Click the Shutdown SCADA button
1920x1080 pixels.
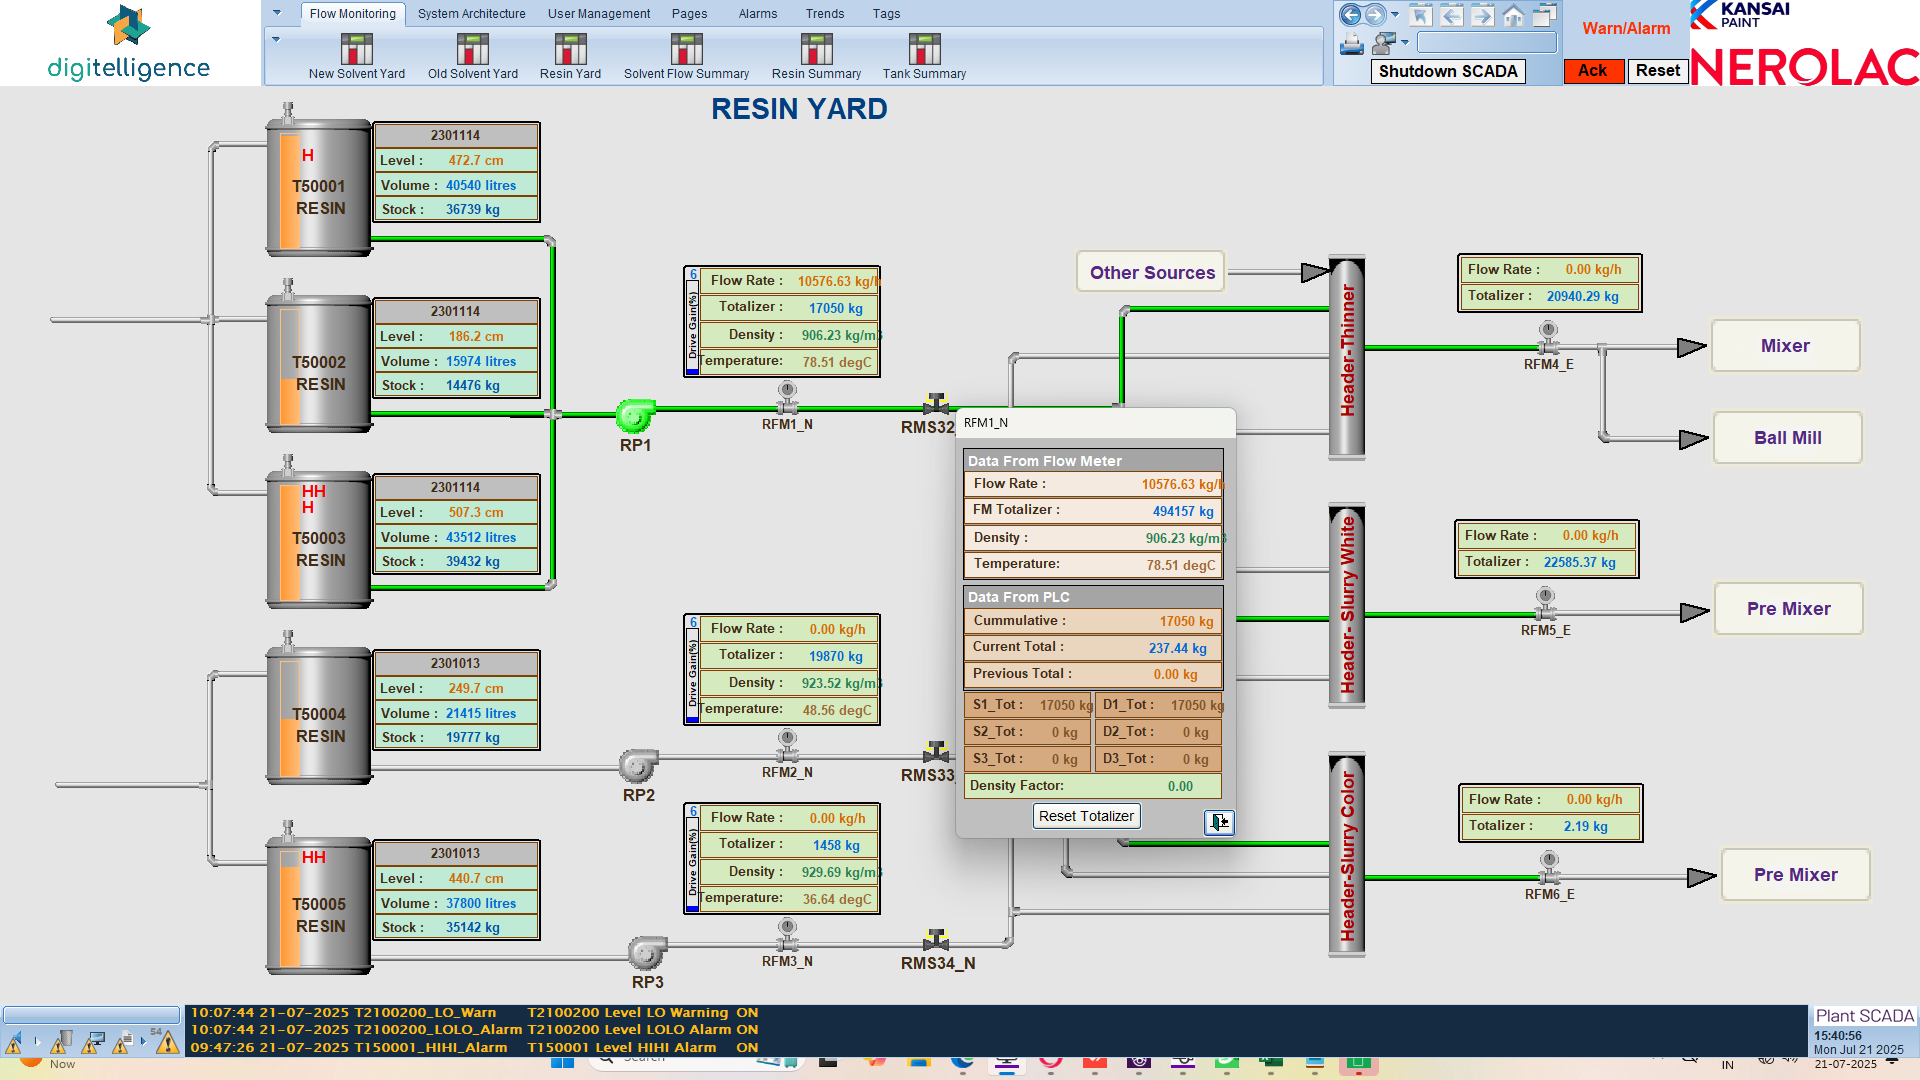point(1447,71)
